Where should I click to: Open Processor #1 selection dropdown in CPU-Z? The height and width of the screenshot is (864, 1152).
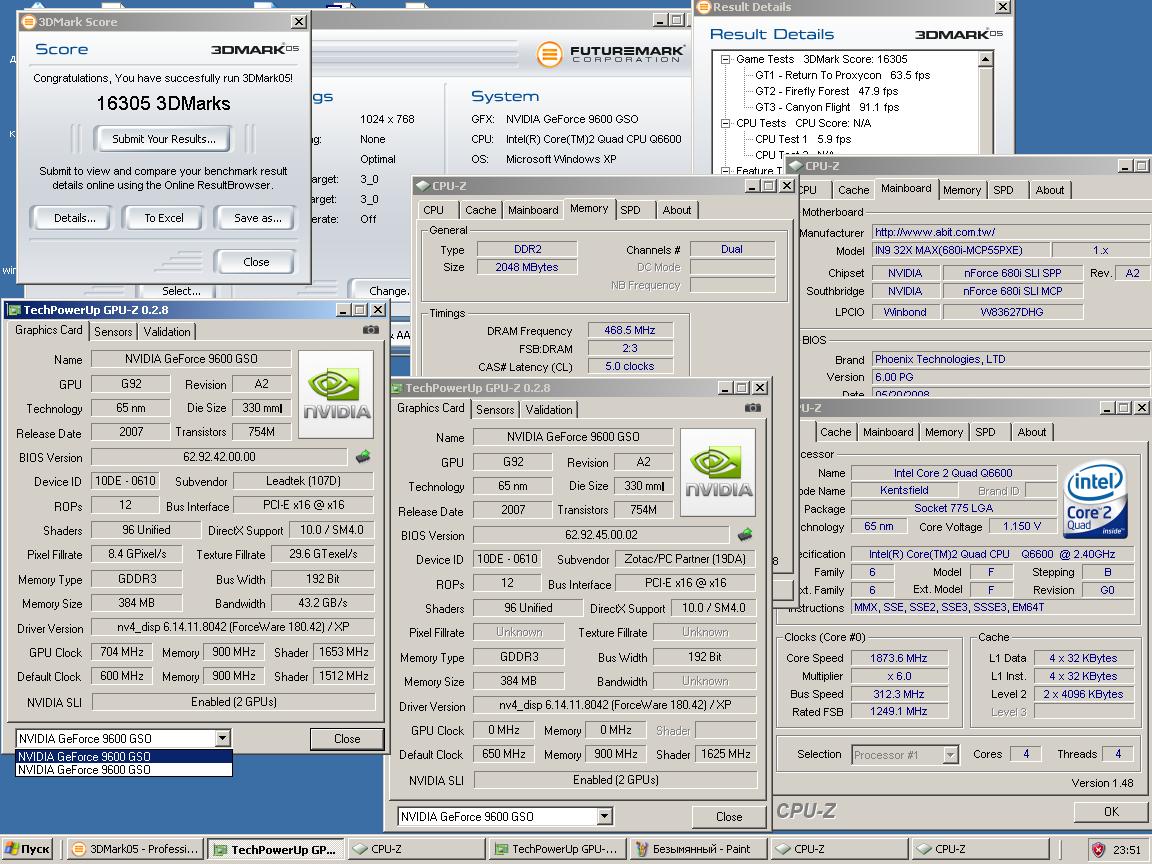coord(951,755)
